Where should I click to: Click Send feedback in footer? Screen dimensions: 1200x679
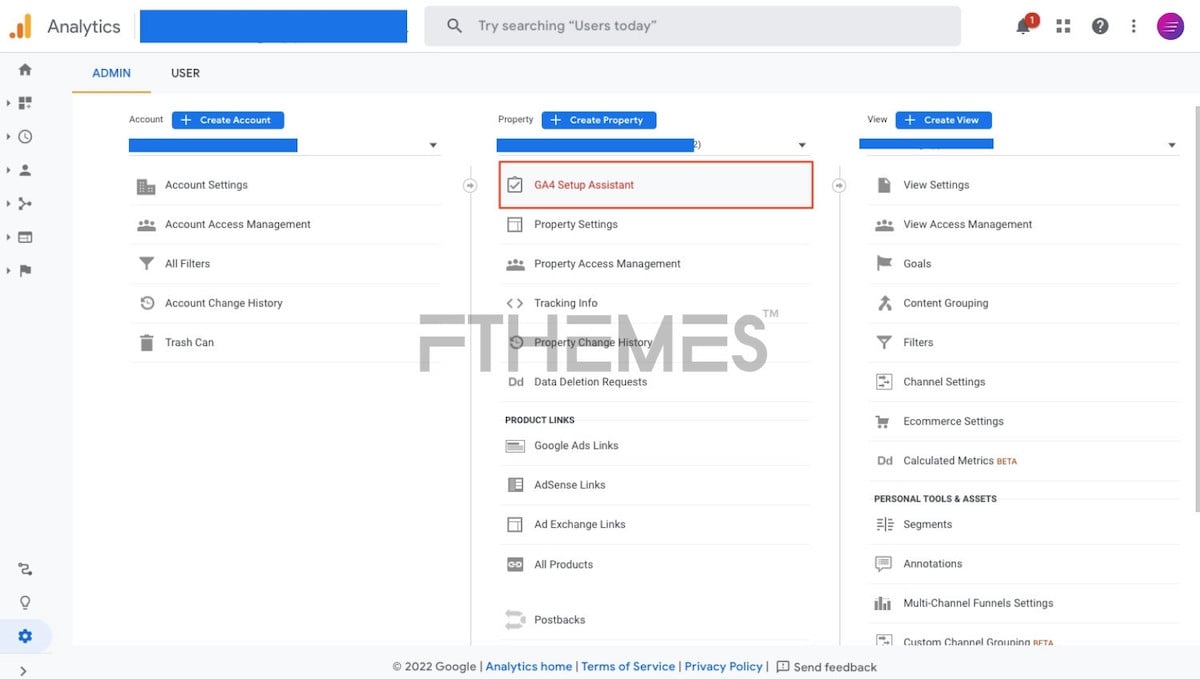pyautogui.click(x=827, y=667)
